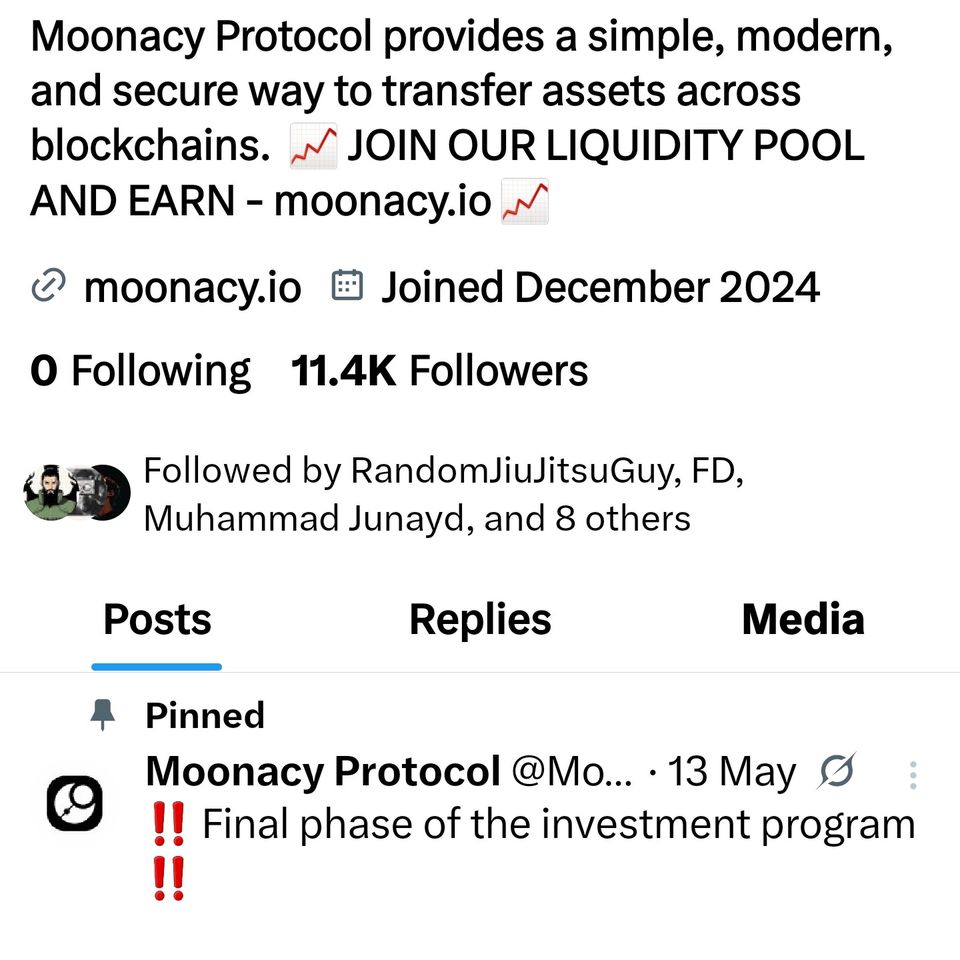Click the 13 May timestamp on the post
Image resolution: width=960 pixels, height=960 pixels.
(731, 771)
